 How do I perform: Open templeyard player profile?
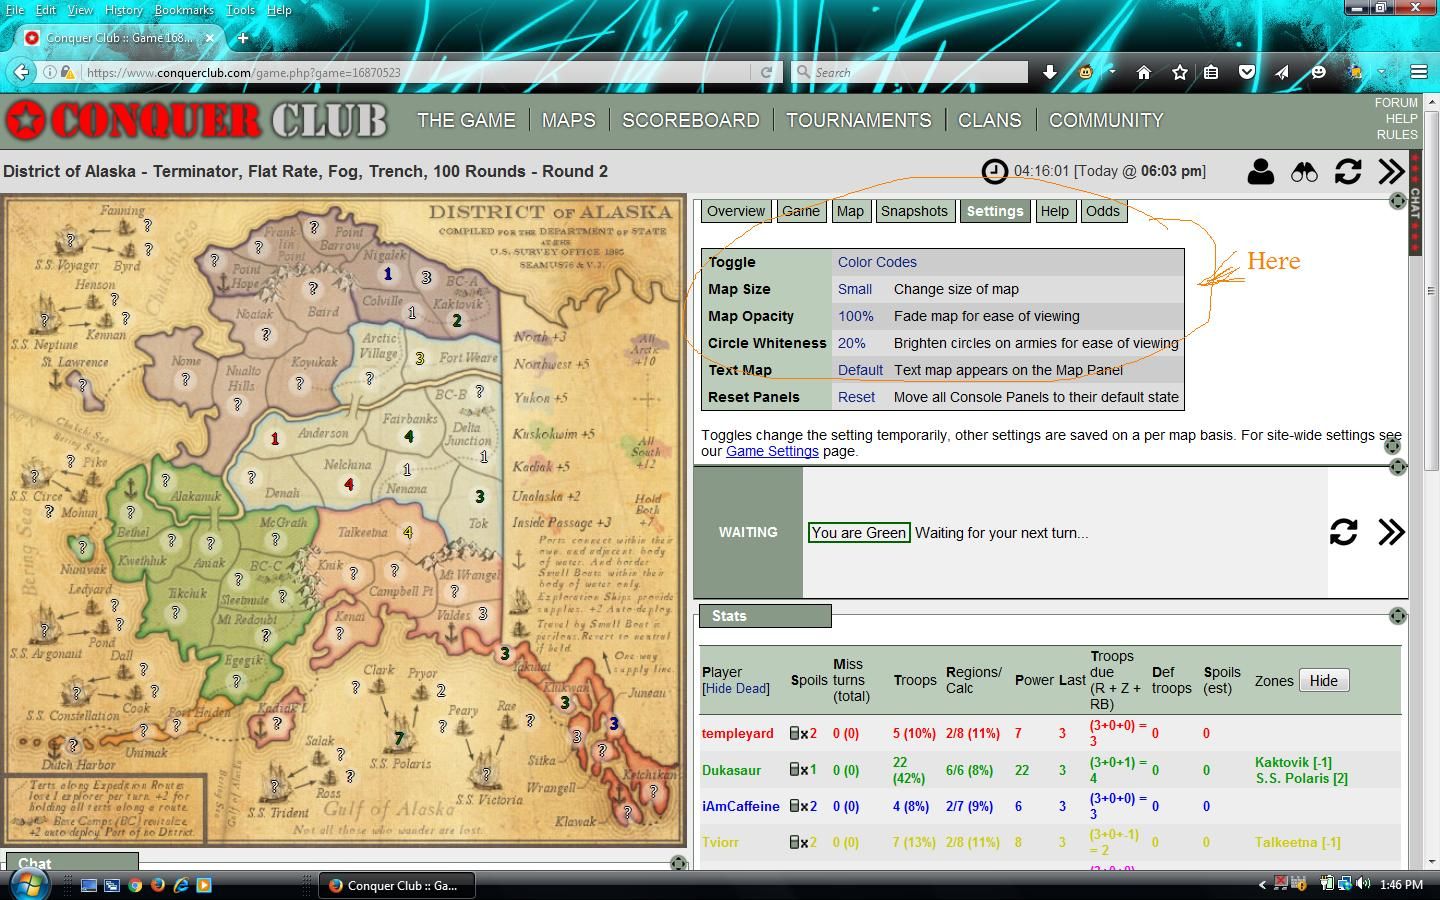coord(738,733)
